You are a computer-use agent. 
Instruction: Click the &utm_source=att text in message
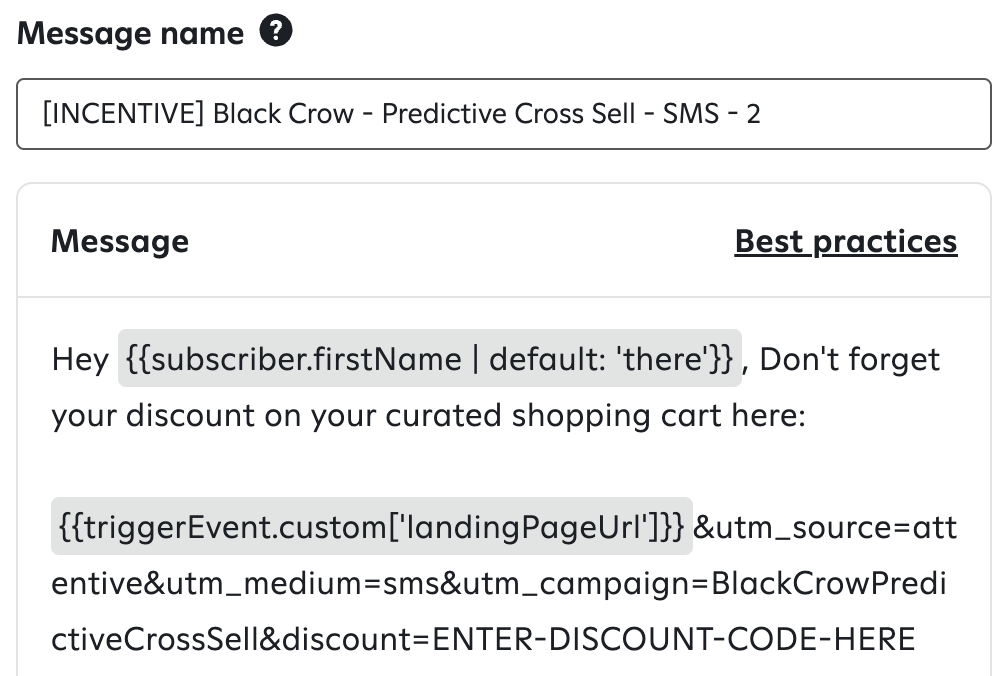coord(825,527)
